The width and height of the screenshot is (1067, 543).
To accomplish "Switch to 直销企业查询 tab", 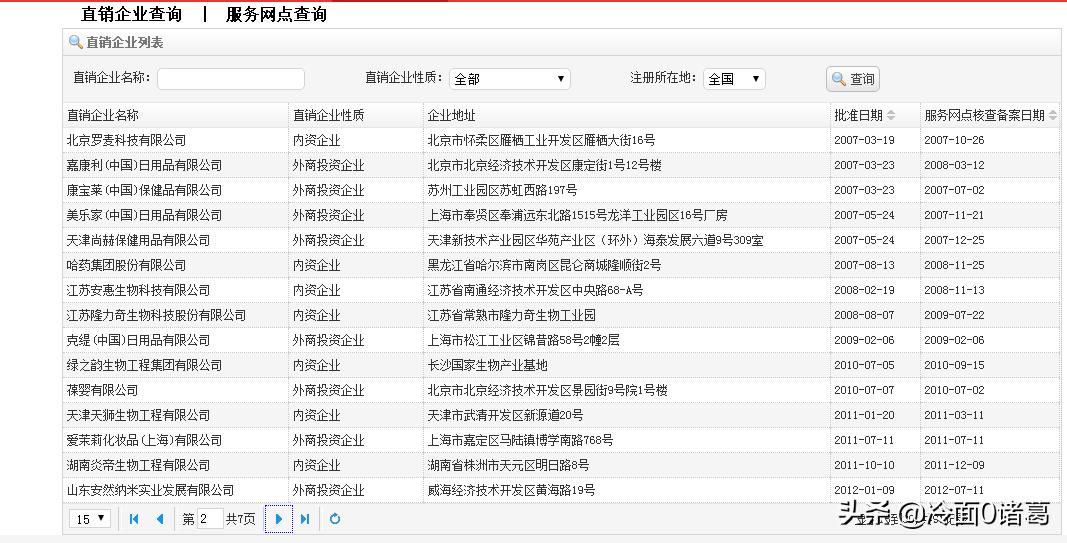I will (131, 14).
